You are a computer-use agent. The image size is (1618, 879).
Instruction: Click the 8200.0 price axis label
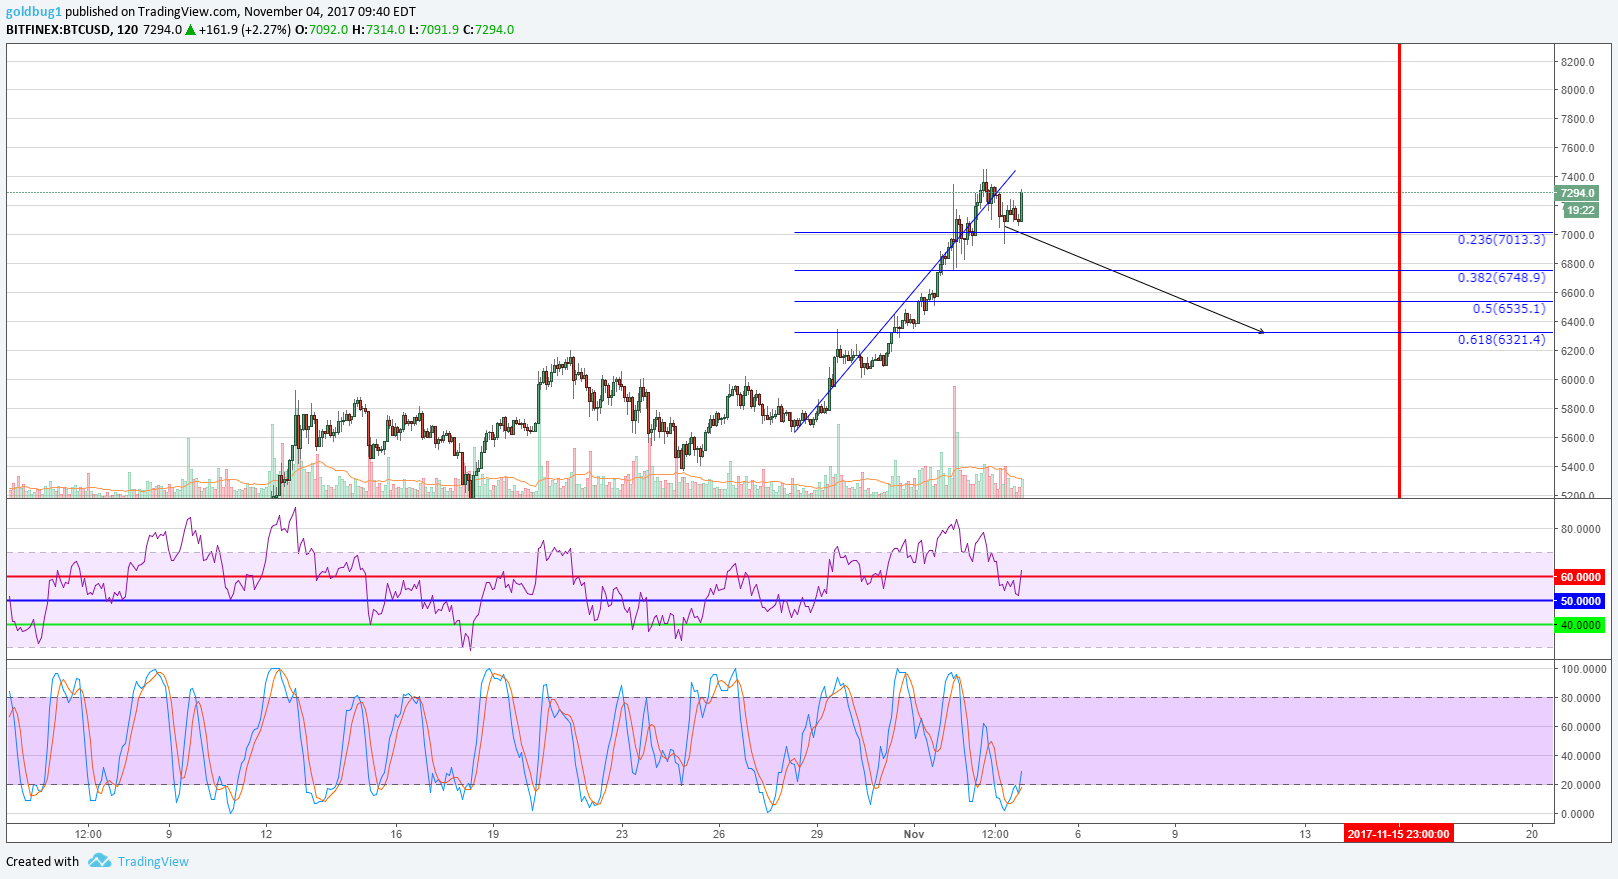[1578, 62]
